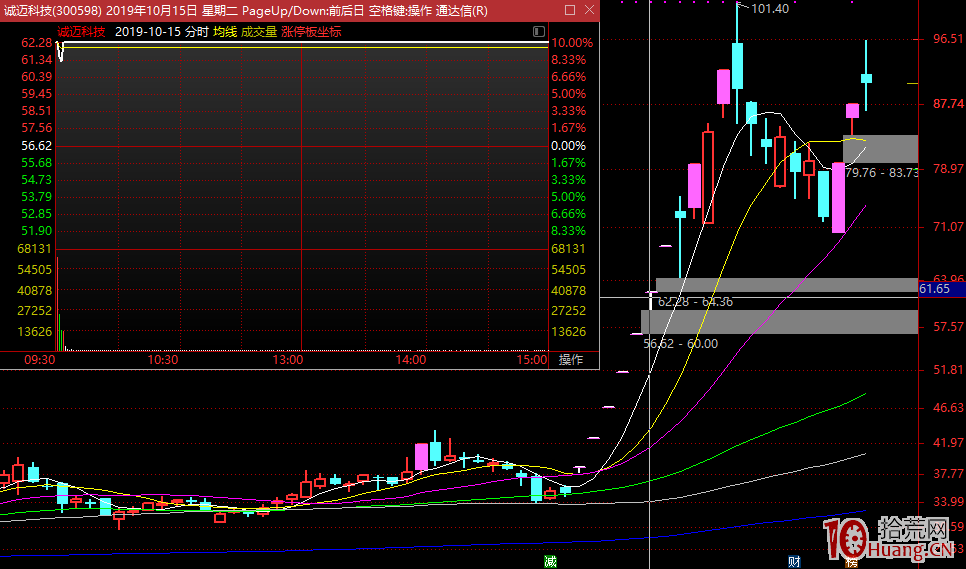
Task: Click the 10:30 time mark on intraday axis
Action: coord(162,360)
